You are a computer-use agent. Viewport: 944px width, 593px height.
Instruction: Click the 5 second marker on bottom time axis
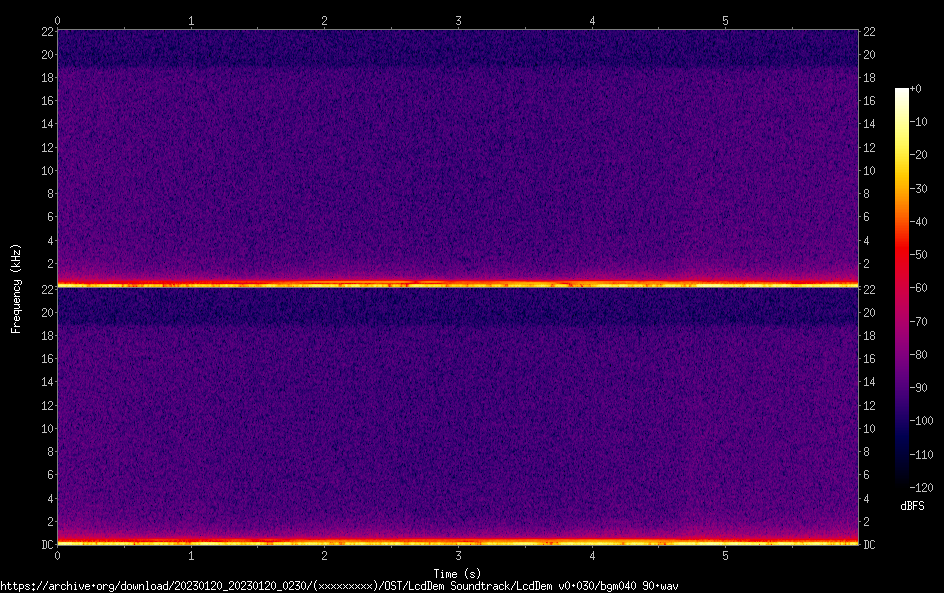tap(725, 555)
